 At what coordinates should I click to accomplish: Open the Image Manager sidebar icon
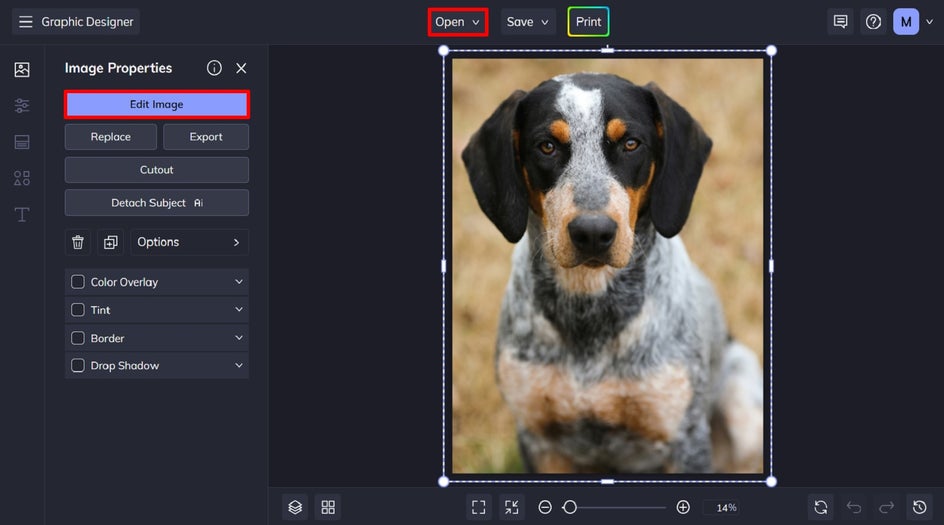pos(22,70)
